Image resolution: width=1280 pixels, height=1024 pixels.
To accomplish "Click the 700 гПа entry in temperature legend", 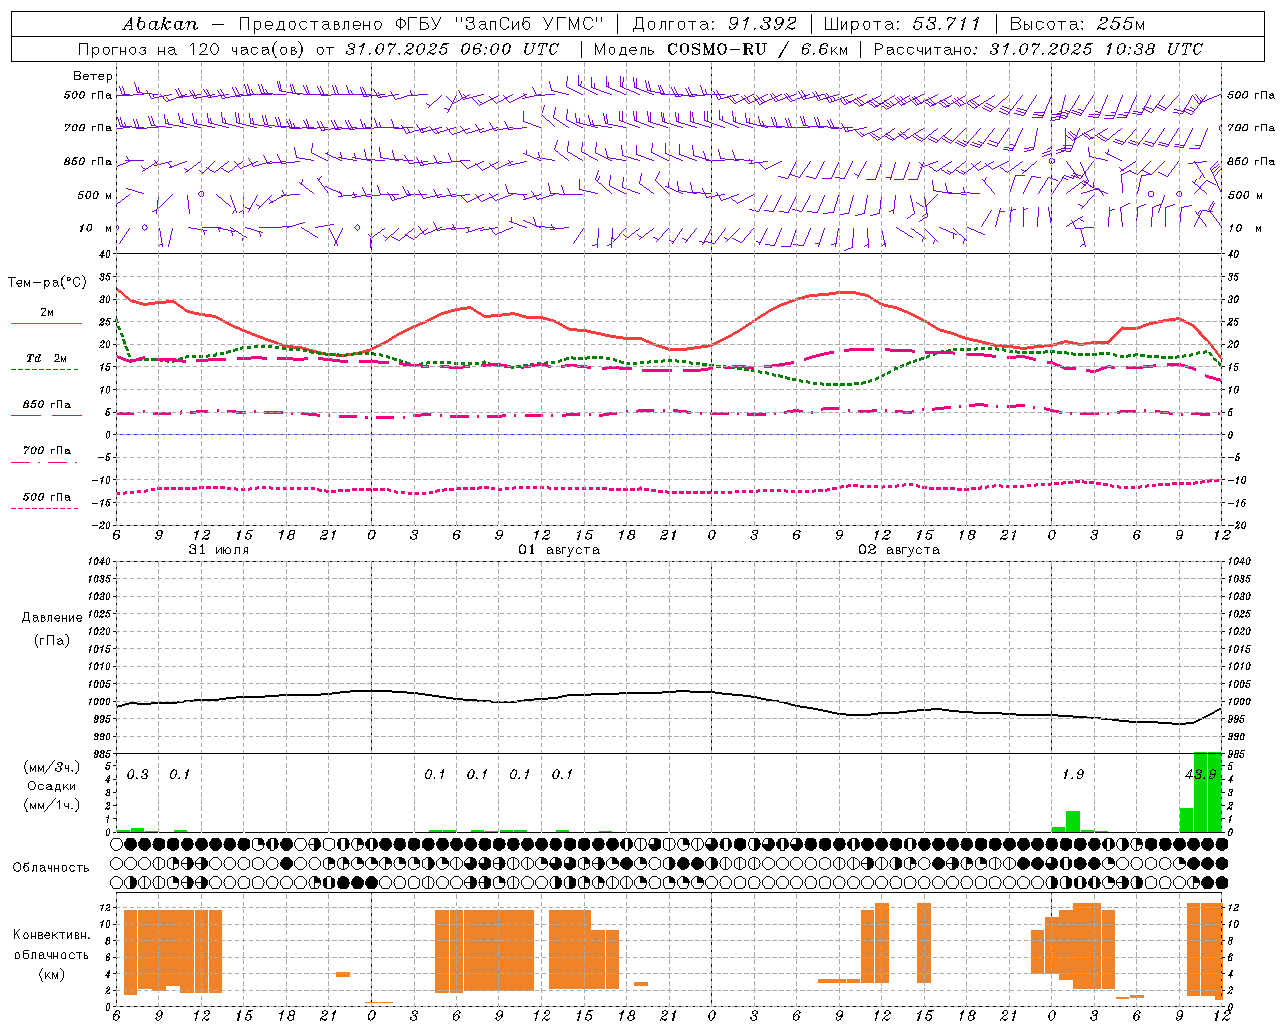I will tap(47, 450).
